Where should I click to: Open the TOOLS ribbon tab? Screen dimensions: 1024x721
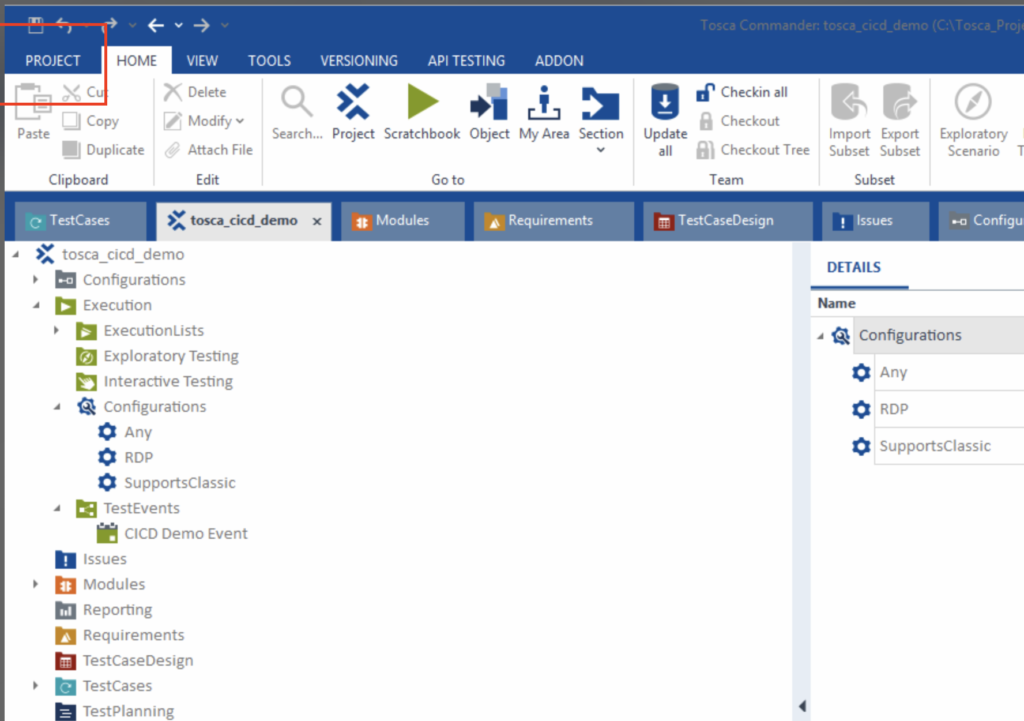coord(269,61)
